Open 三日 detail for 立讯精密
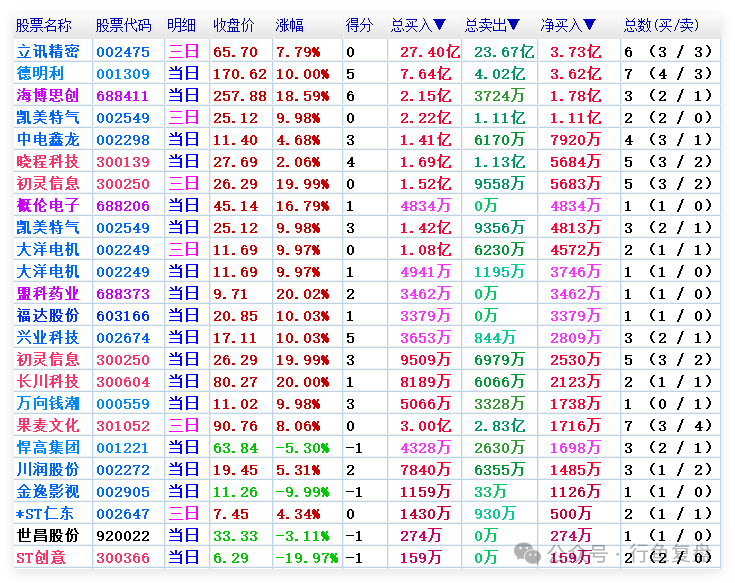Screen dimensions: 735x583 (x=184, y=52)
